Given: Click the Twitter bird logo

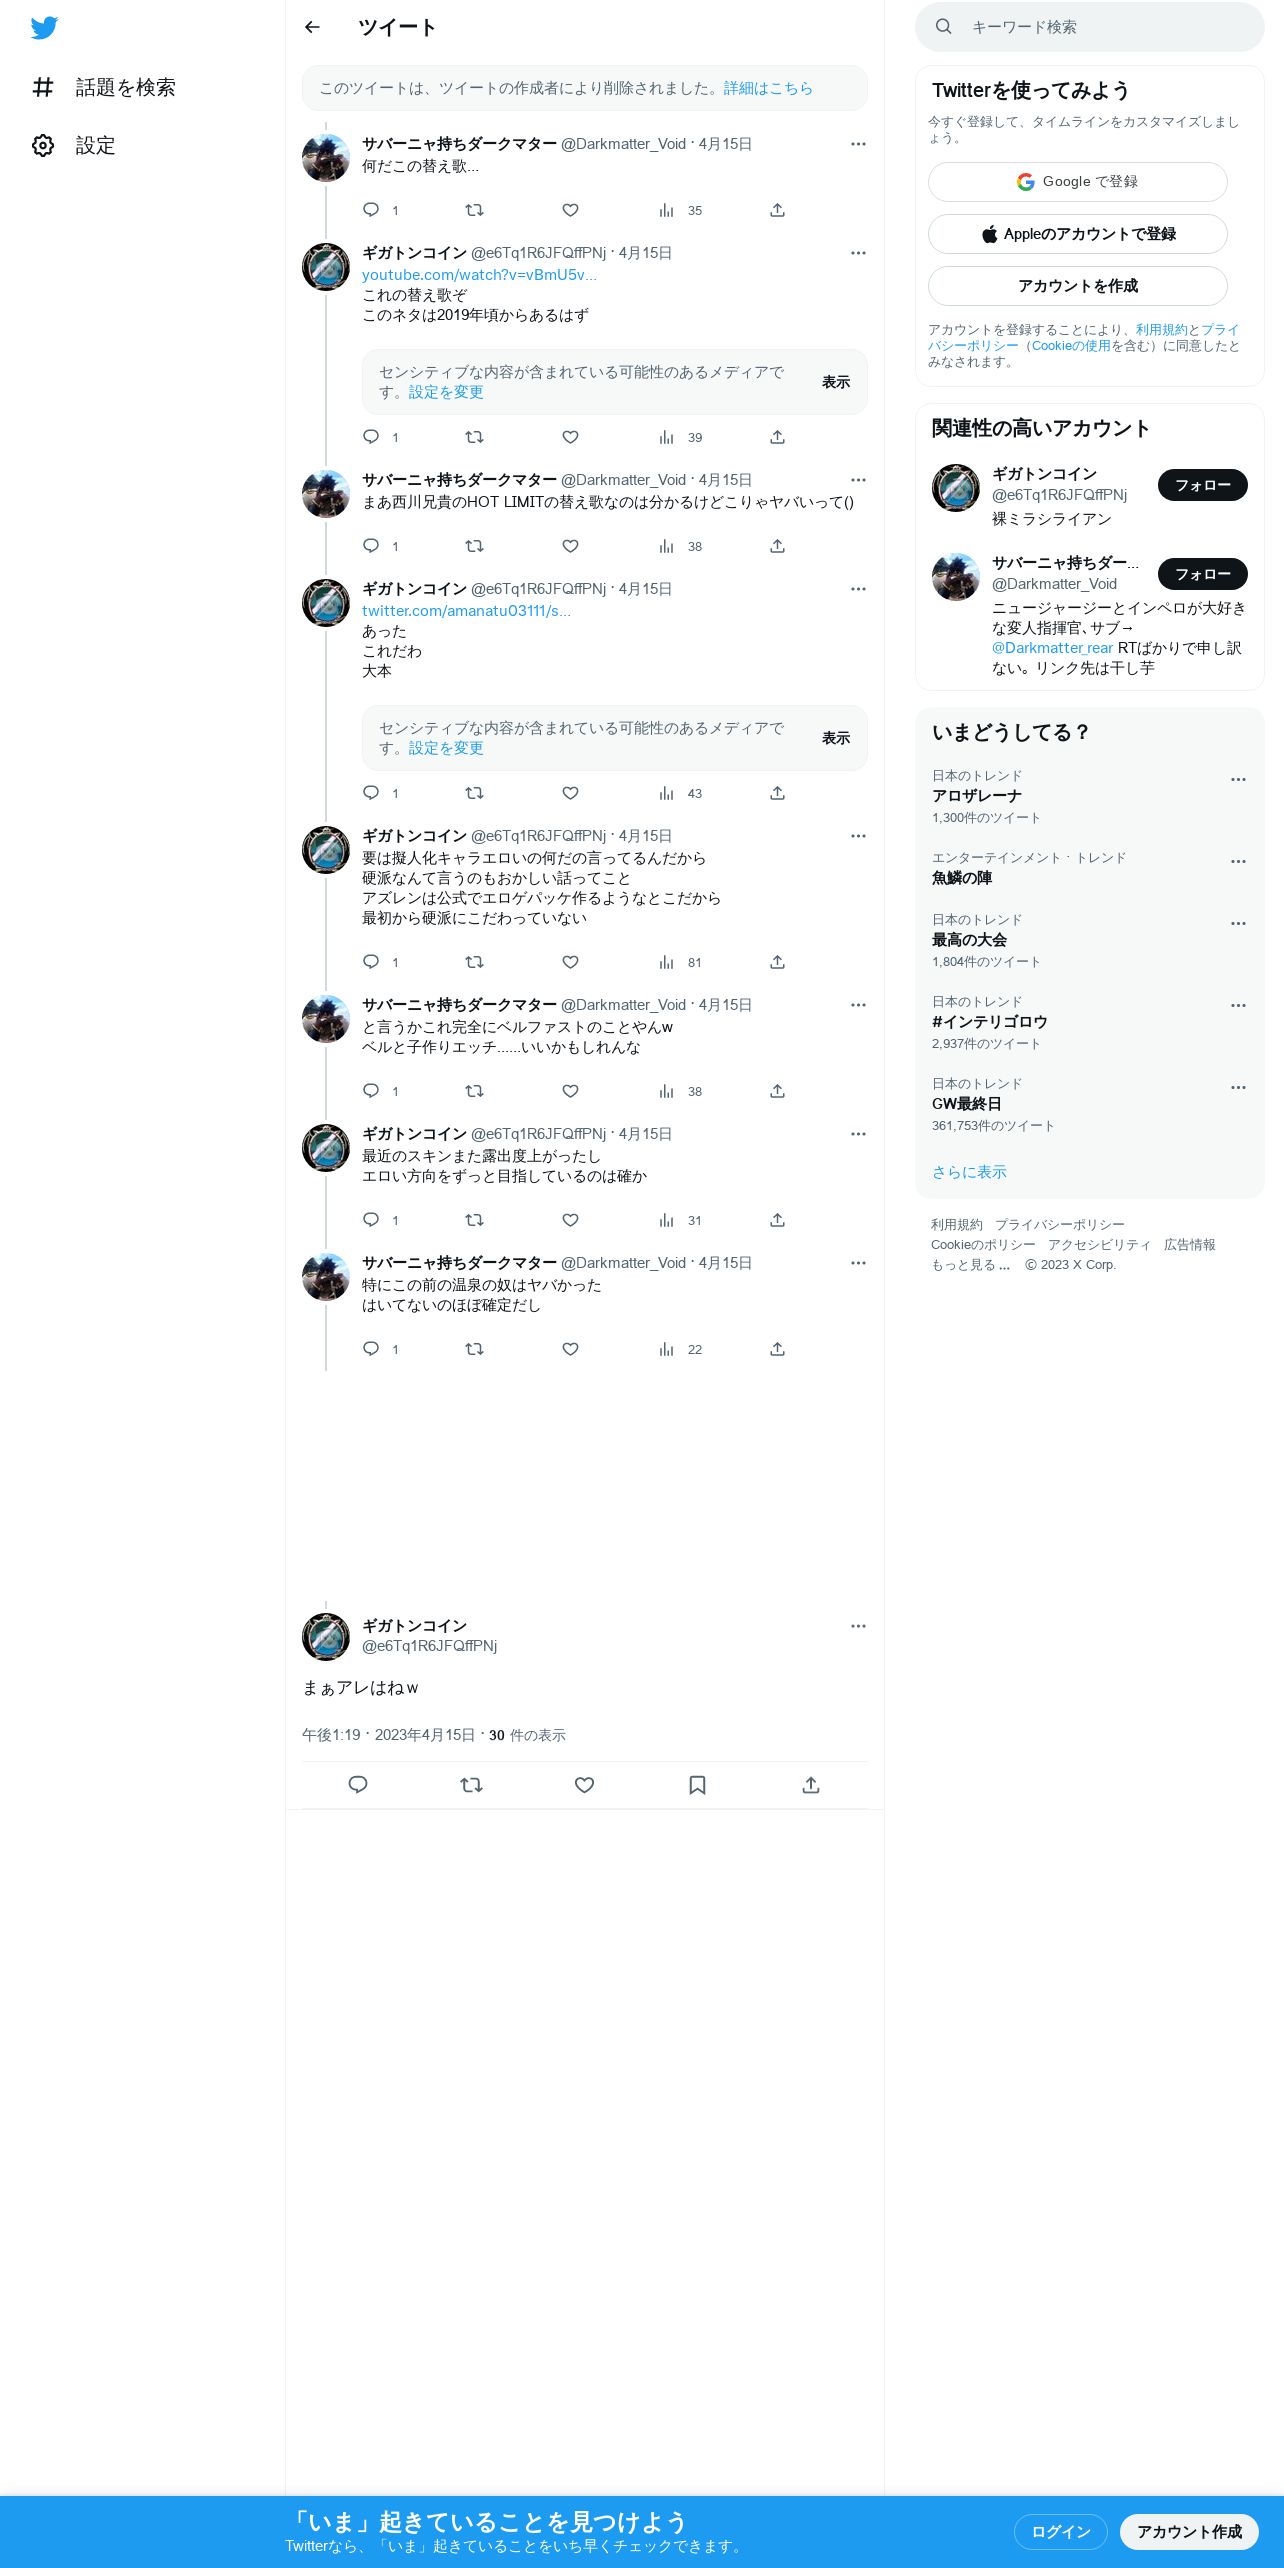Looking at the screenshot, I should [x=44, y=28].
